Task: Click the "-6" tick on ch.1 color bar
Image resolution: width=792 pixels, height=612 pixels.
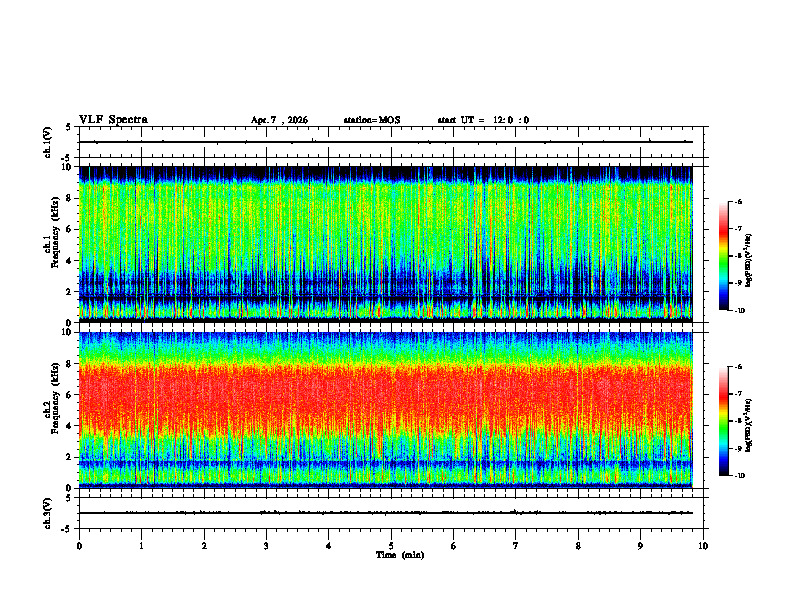Action: (x=739, y=201)
